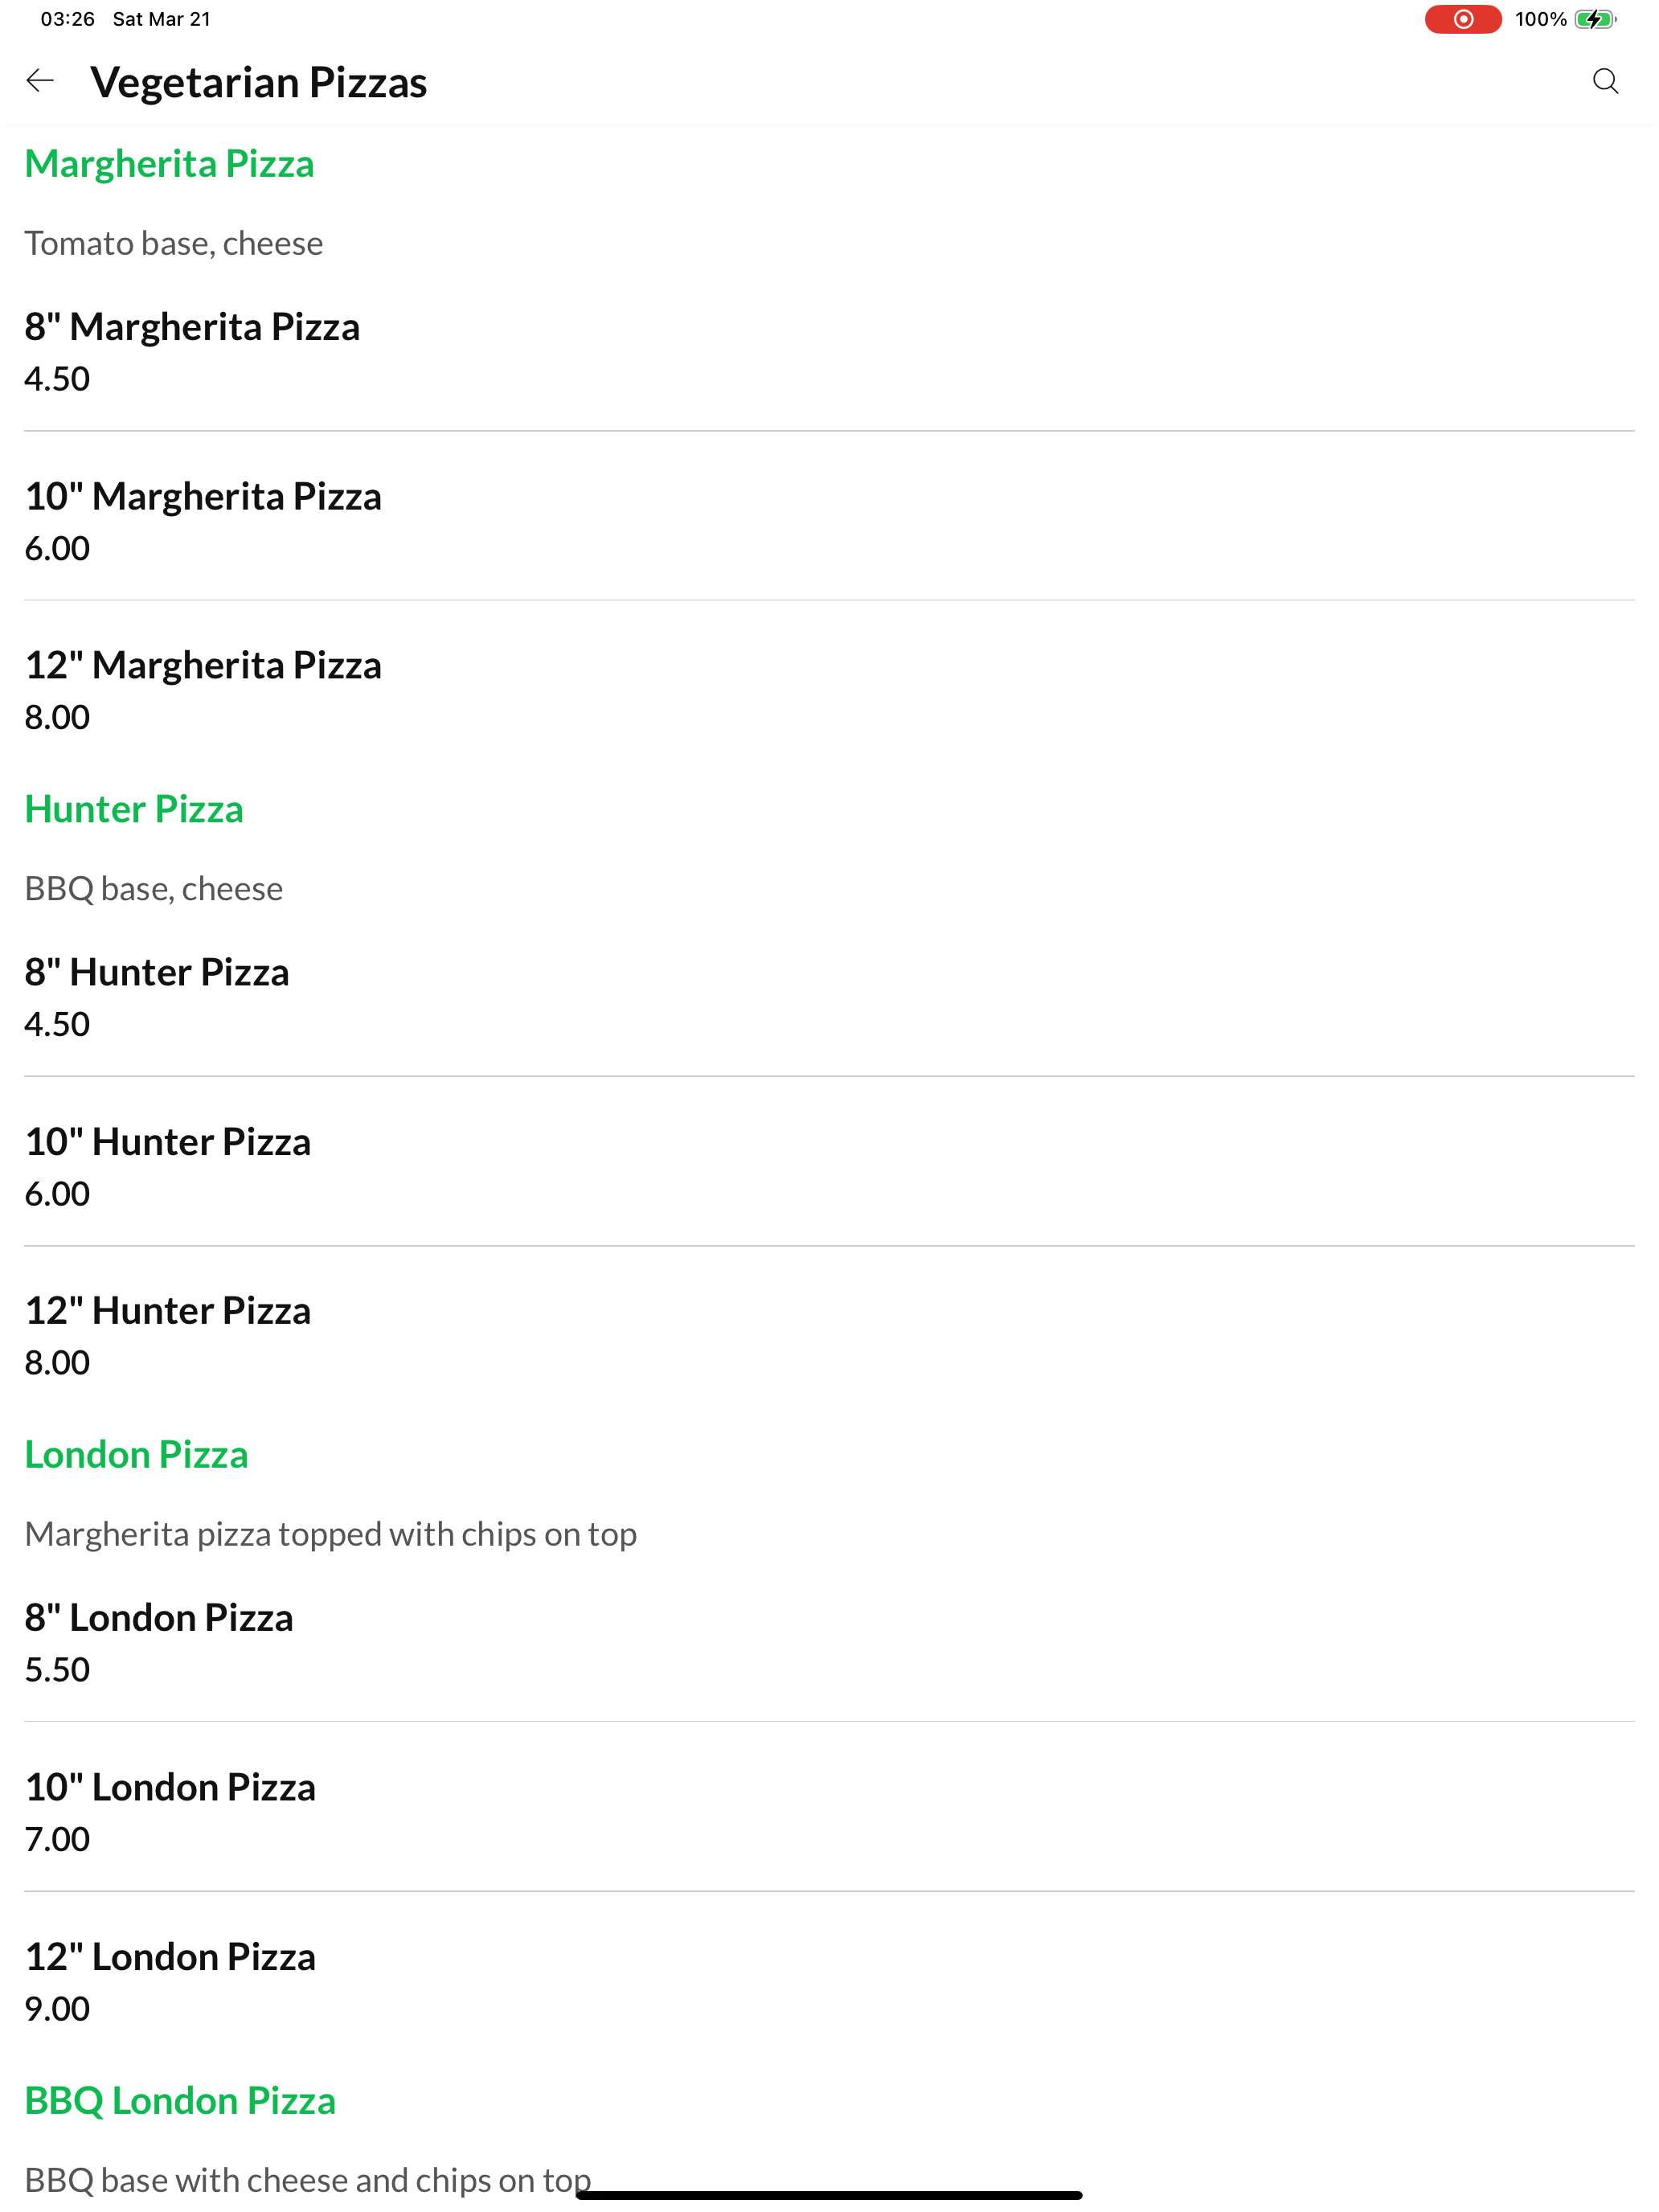
Task: Tap the BBQ London Pizza heading
Action: (180, 2100)
